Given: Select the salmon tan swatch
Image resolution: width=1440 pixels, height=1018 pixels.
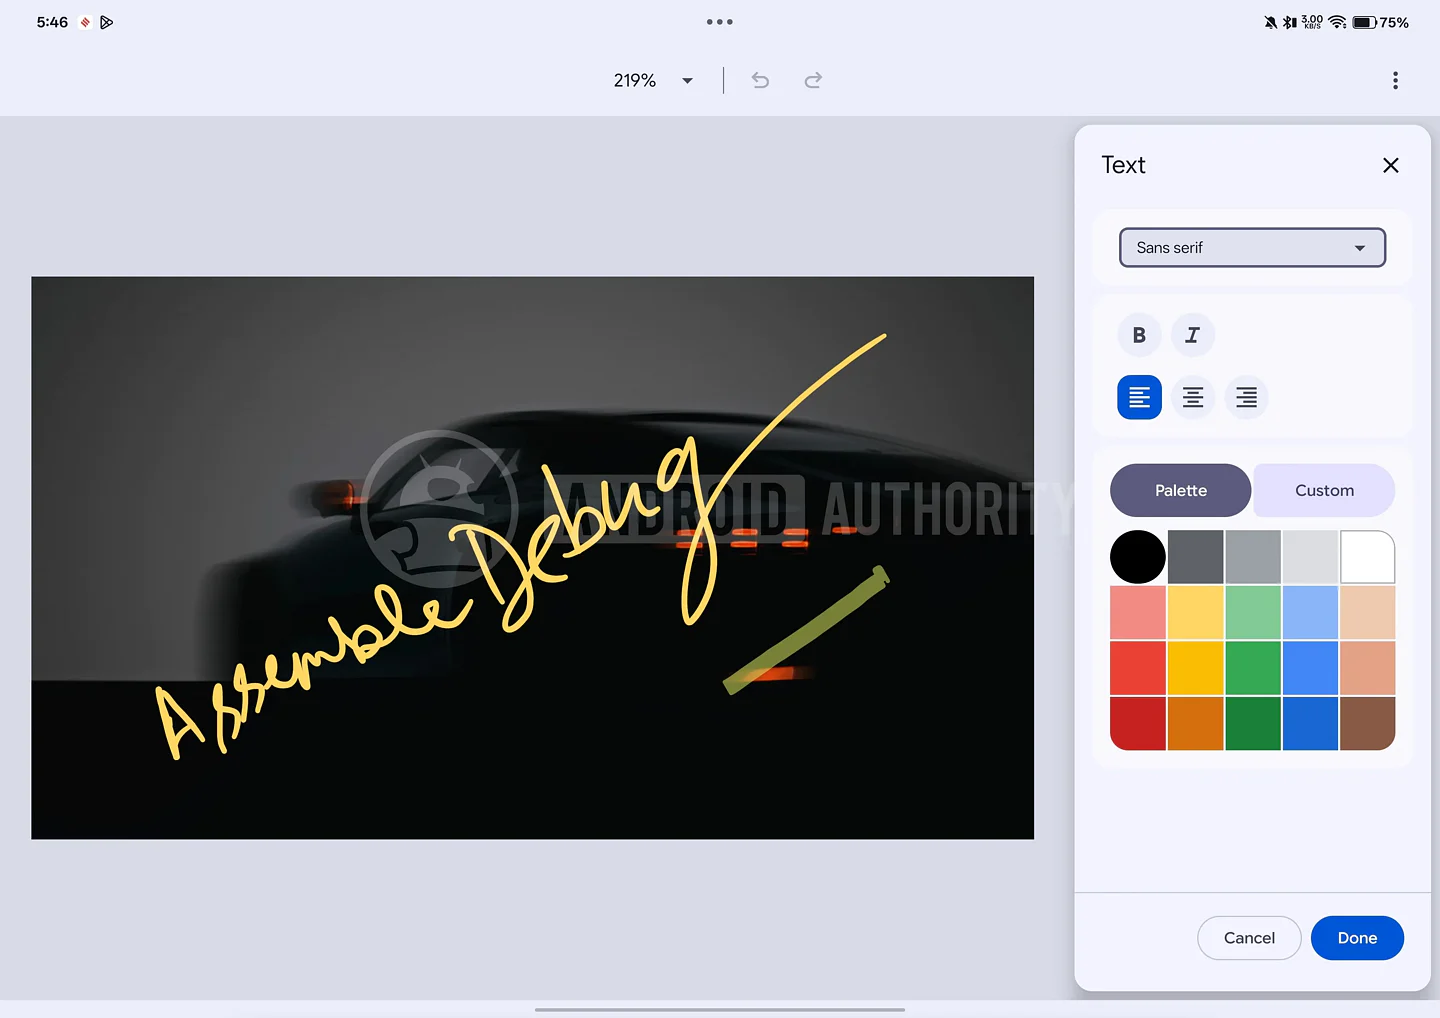Looking at the screenshot, I should 1367,668.
